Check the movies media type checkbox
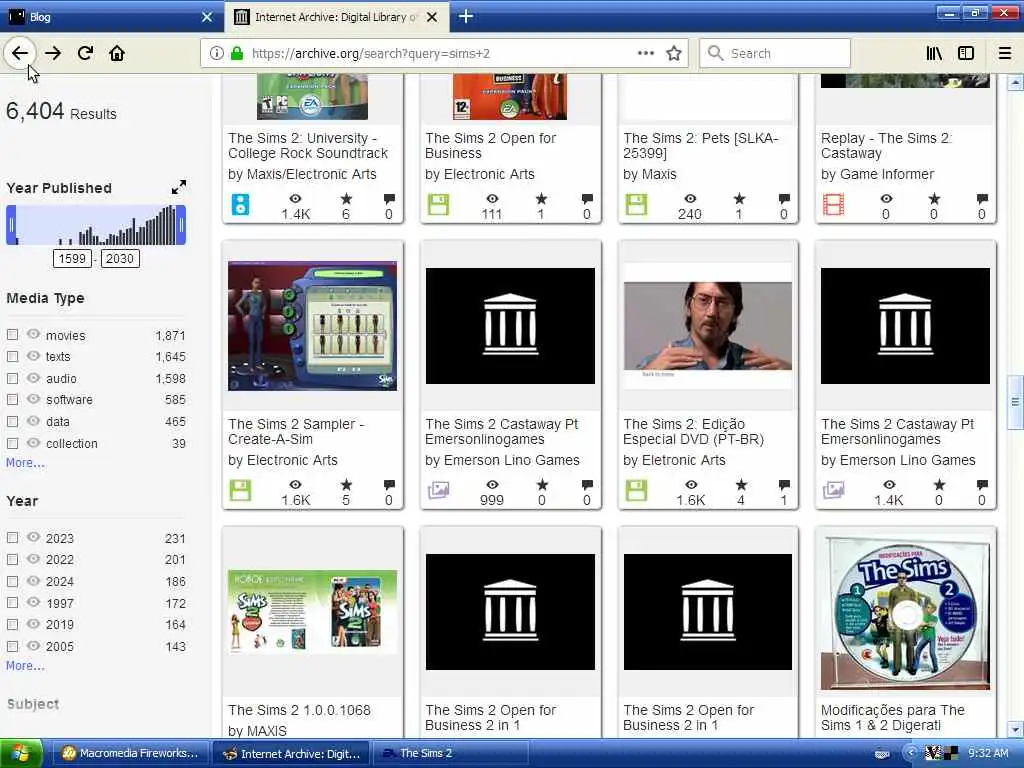Image resolution: width=1024 pixels, height=768 pixels. [x=12, y=335]
